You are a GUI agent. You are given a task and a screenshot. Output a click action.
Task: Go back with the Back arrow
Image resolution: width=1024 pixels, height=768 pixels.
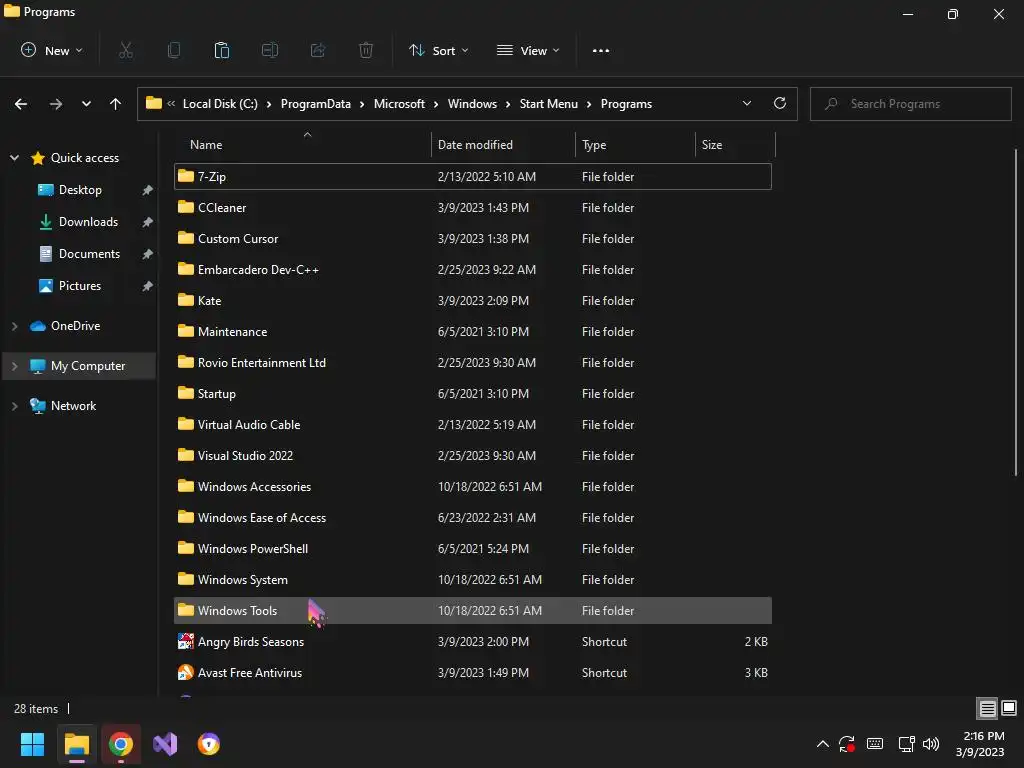pos(21,104)
